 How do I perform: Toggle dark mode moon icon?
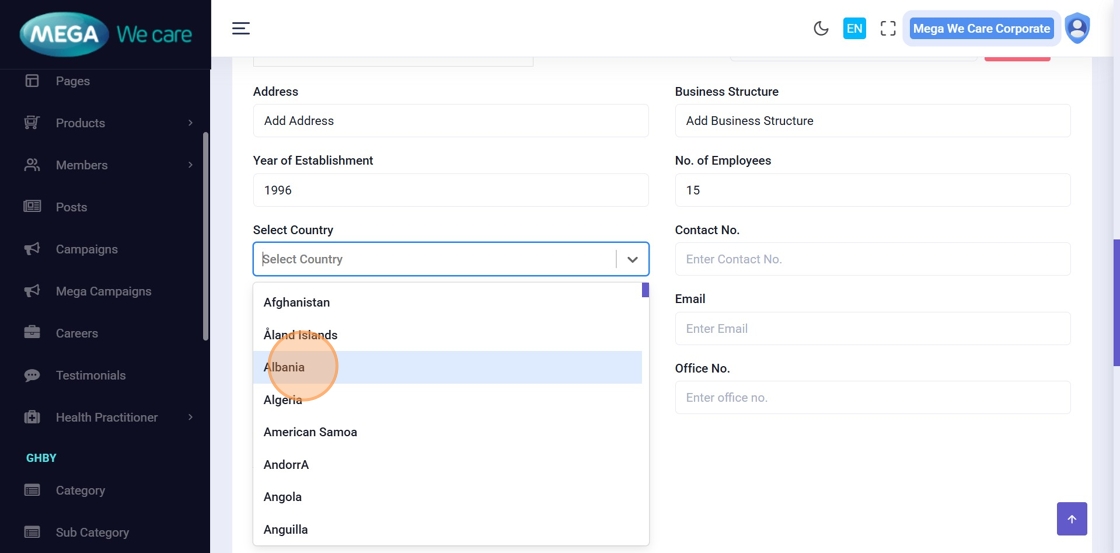821,29
